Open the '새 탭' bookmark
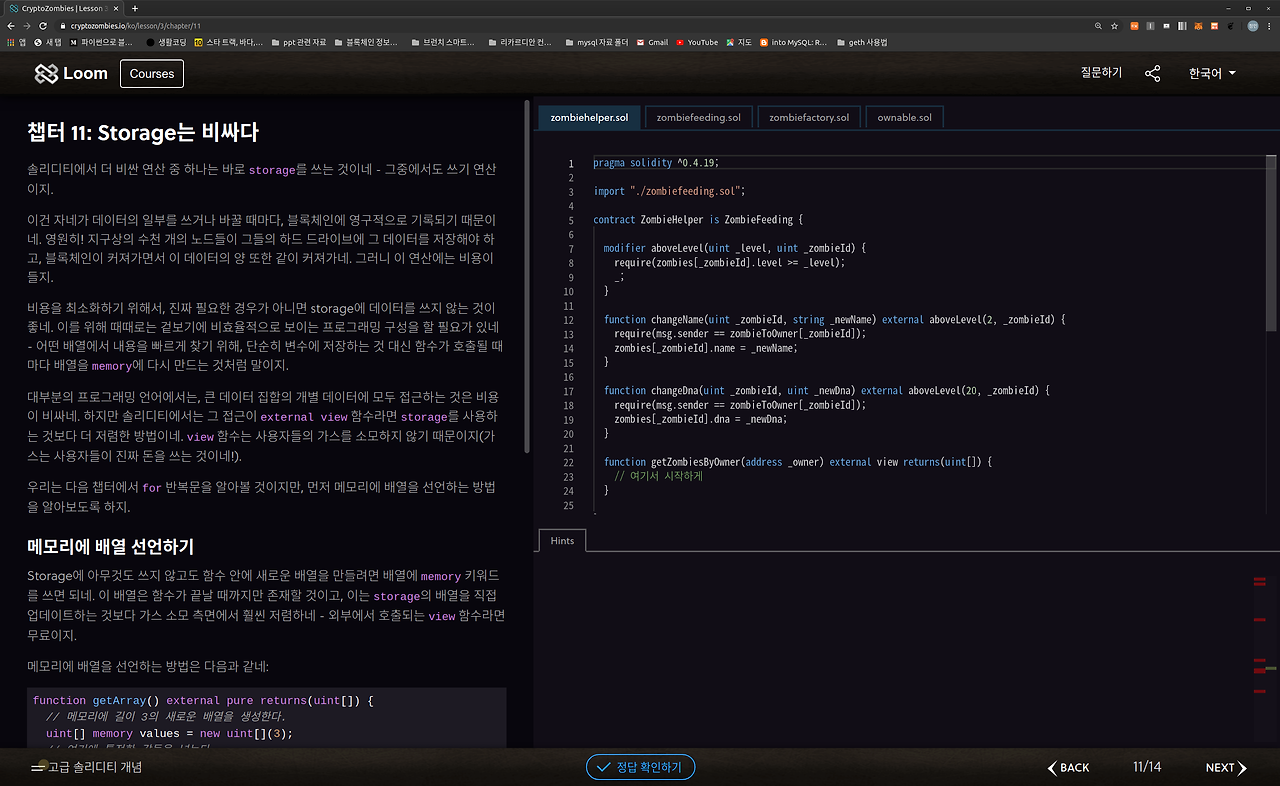Image resolution: width=1280 pixels, height=786 pixels. 48,42
